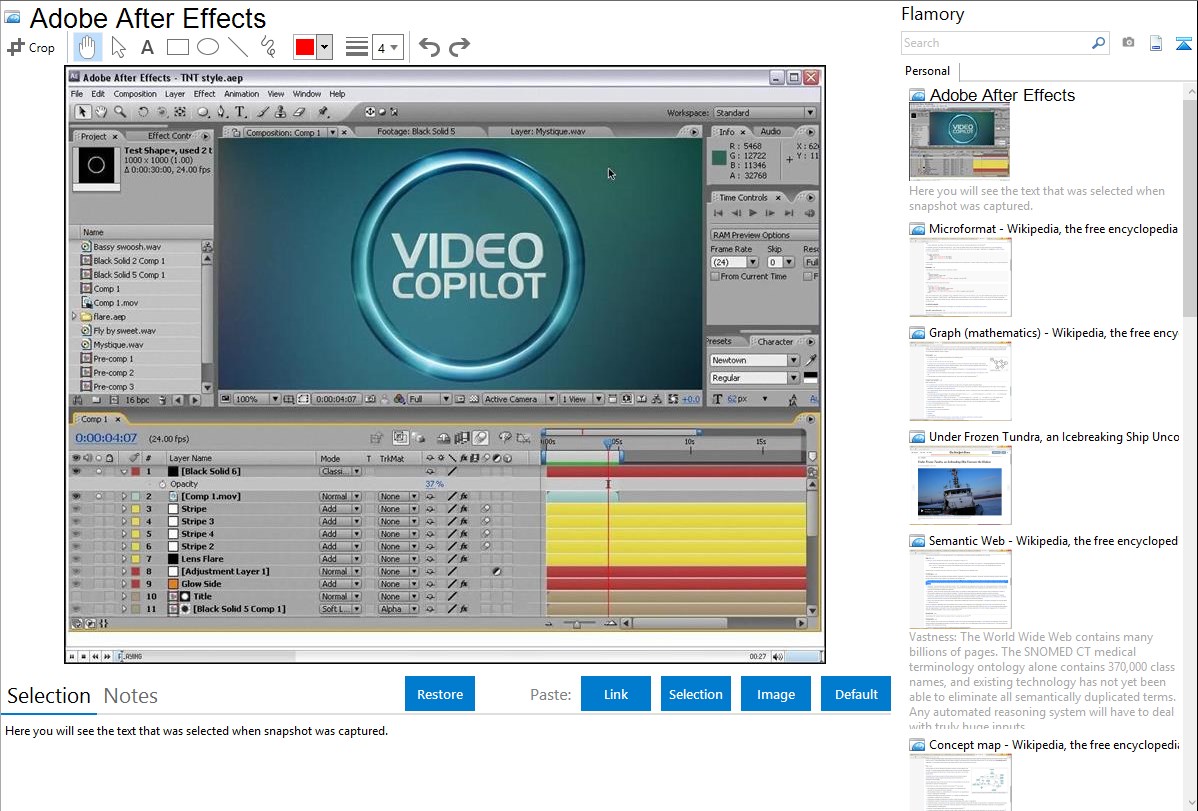Open the Effect menu in After Effects
Viewport: 1198px width, 811px height.
[x=204, y=94]
